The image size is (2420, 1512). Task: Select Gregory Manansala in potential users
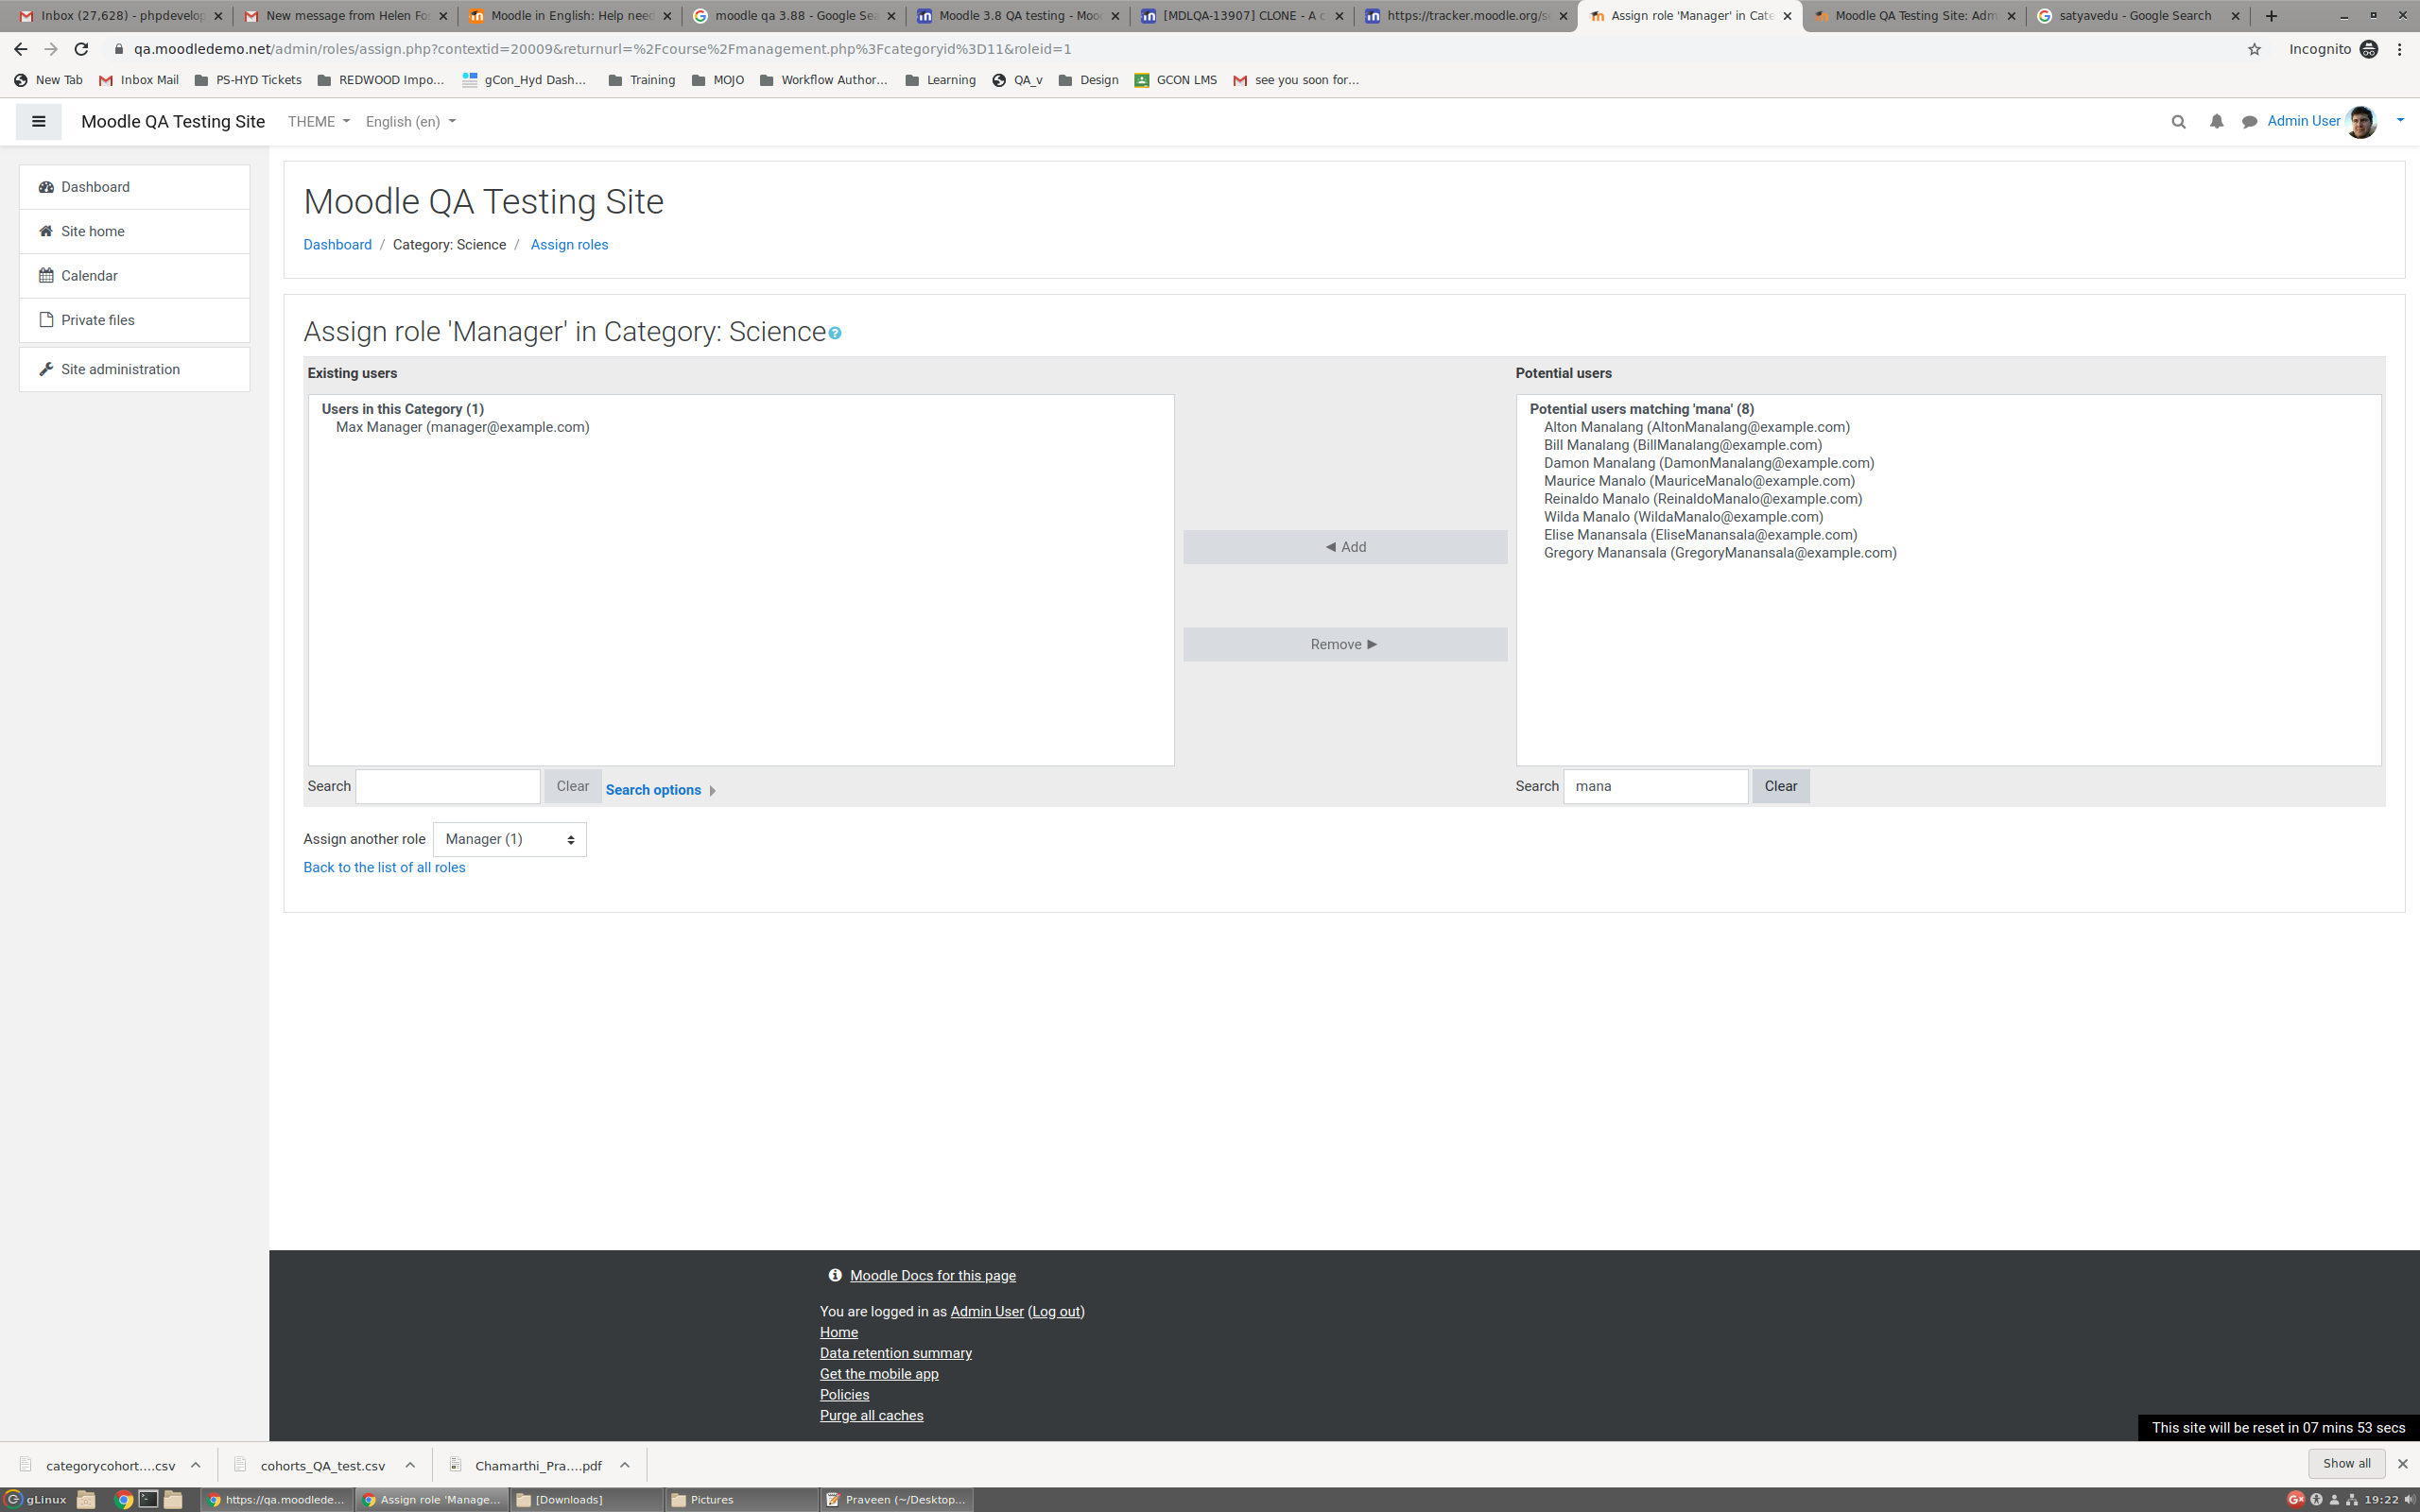tap(1720, 553)
